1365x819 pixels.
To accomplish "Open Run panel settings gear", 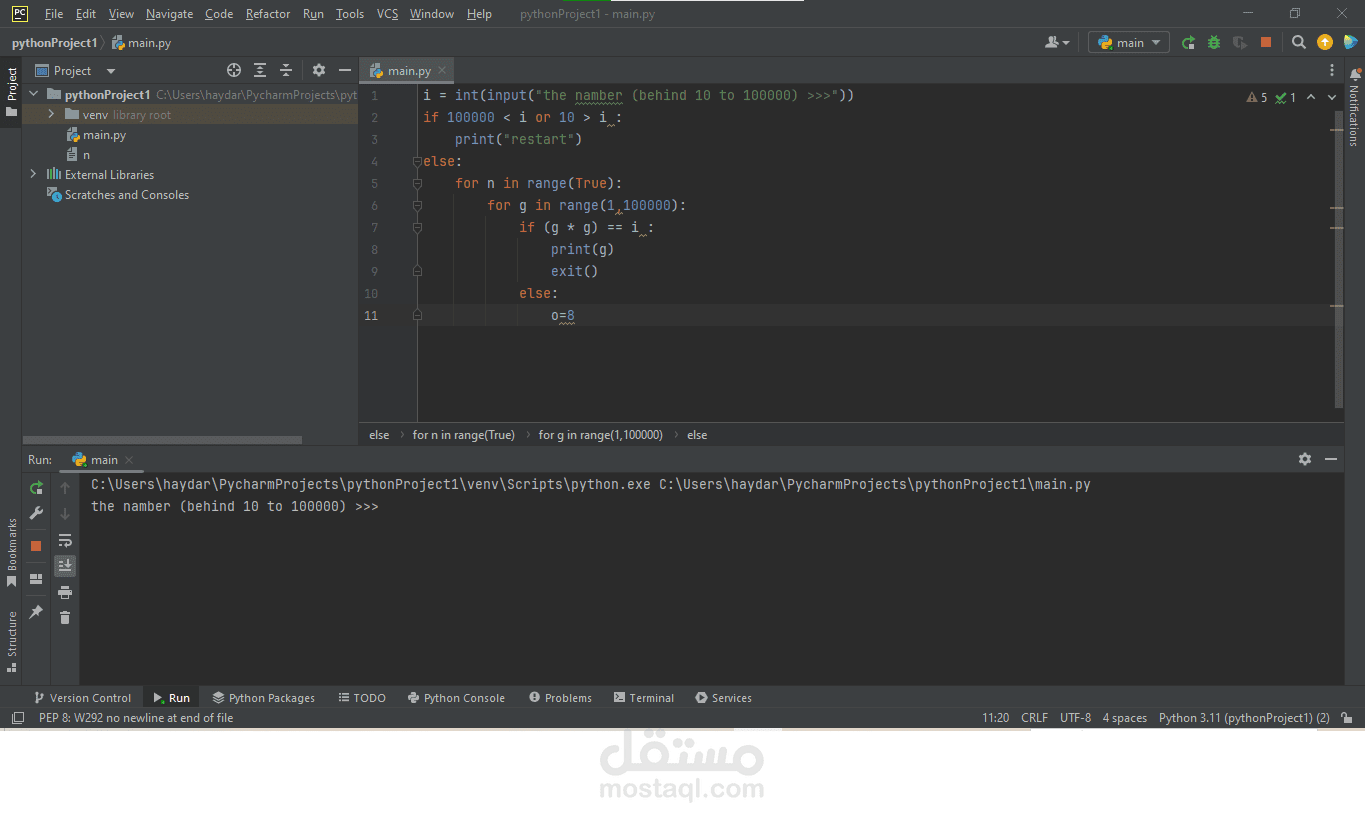I will point(1305,459).
